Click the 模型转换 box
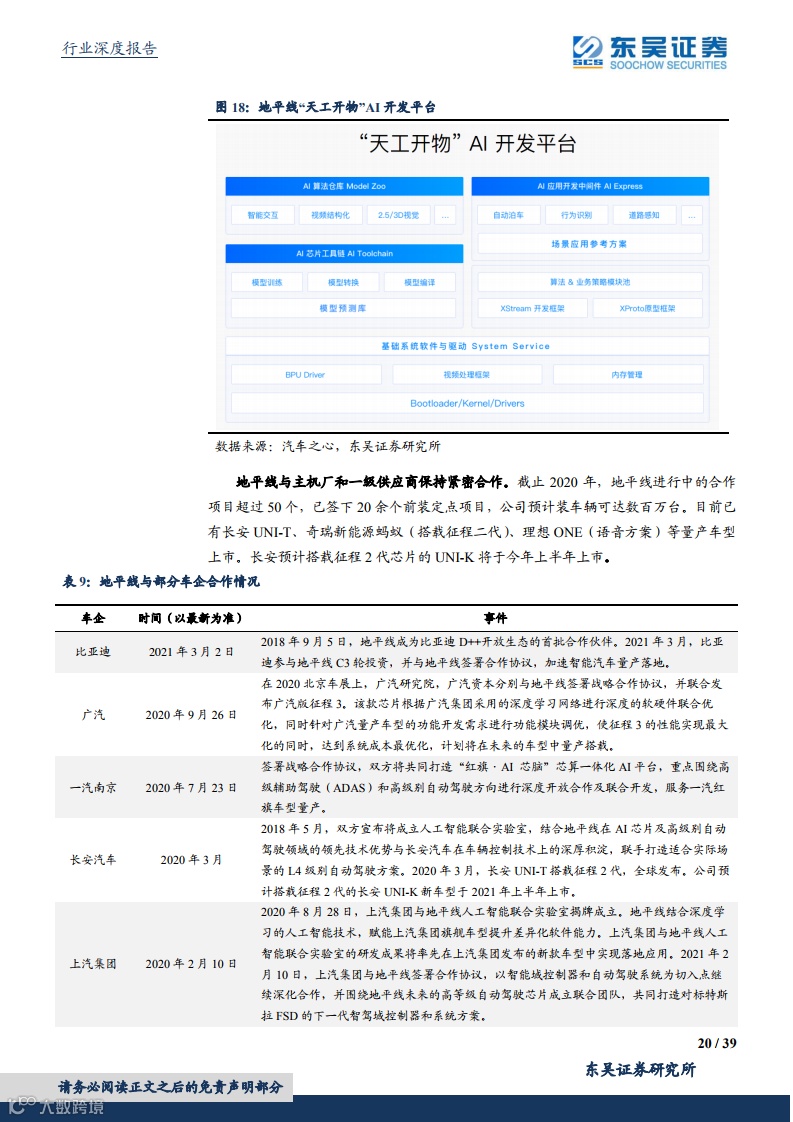This screenshot has width=793, height=1122. point(343,283)
